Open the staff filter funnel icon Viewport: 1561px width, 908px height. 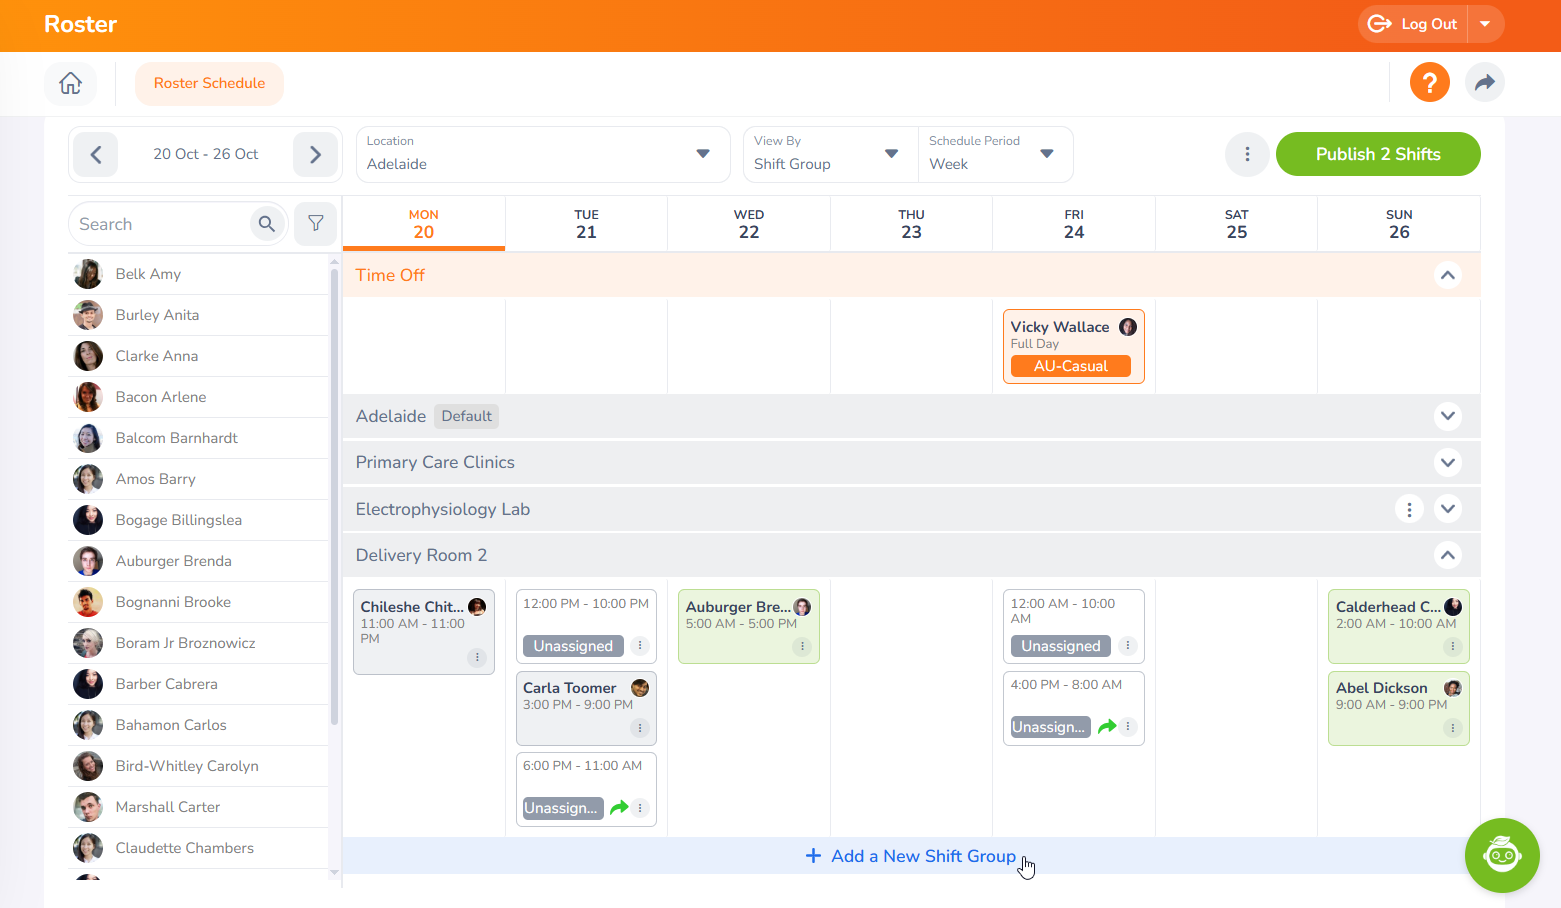click(316, 224)
